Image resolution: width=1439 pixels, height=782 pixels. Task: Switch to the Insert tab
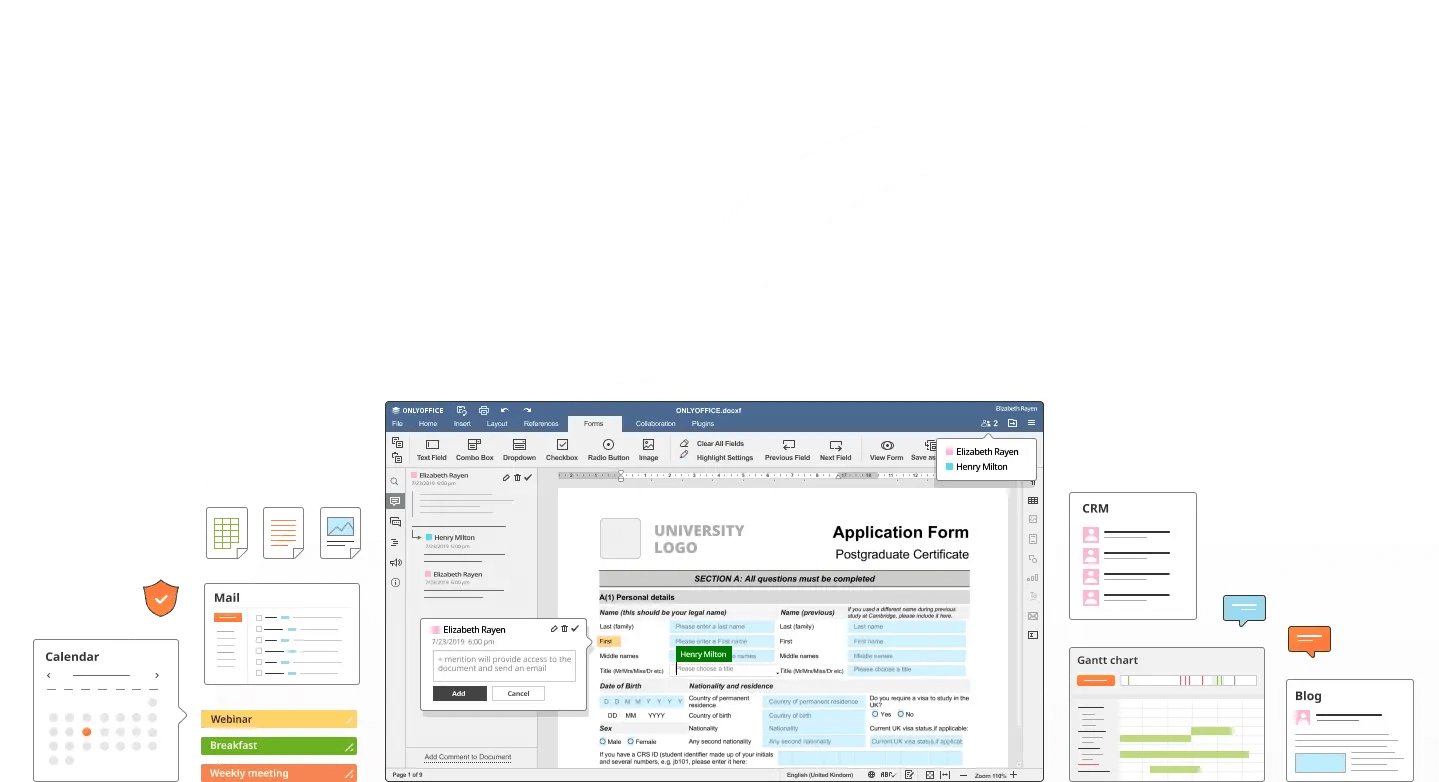point(462,424)
